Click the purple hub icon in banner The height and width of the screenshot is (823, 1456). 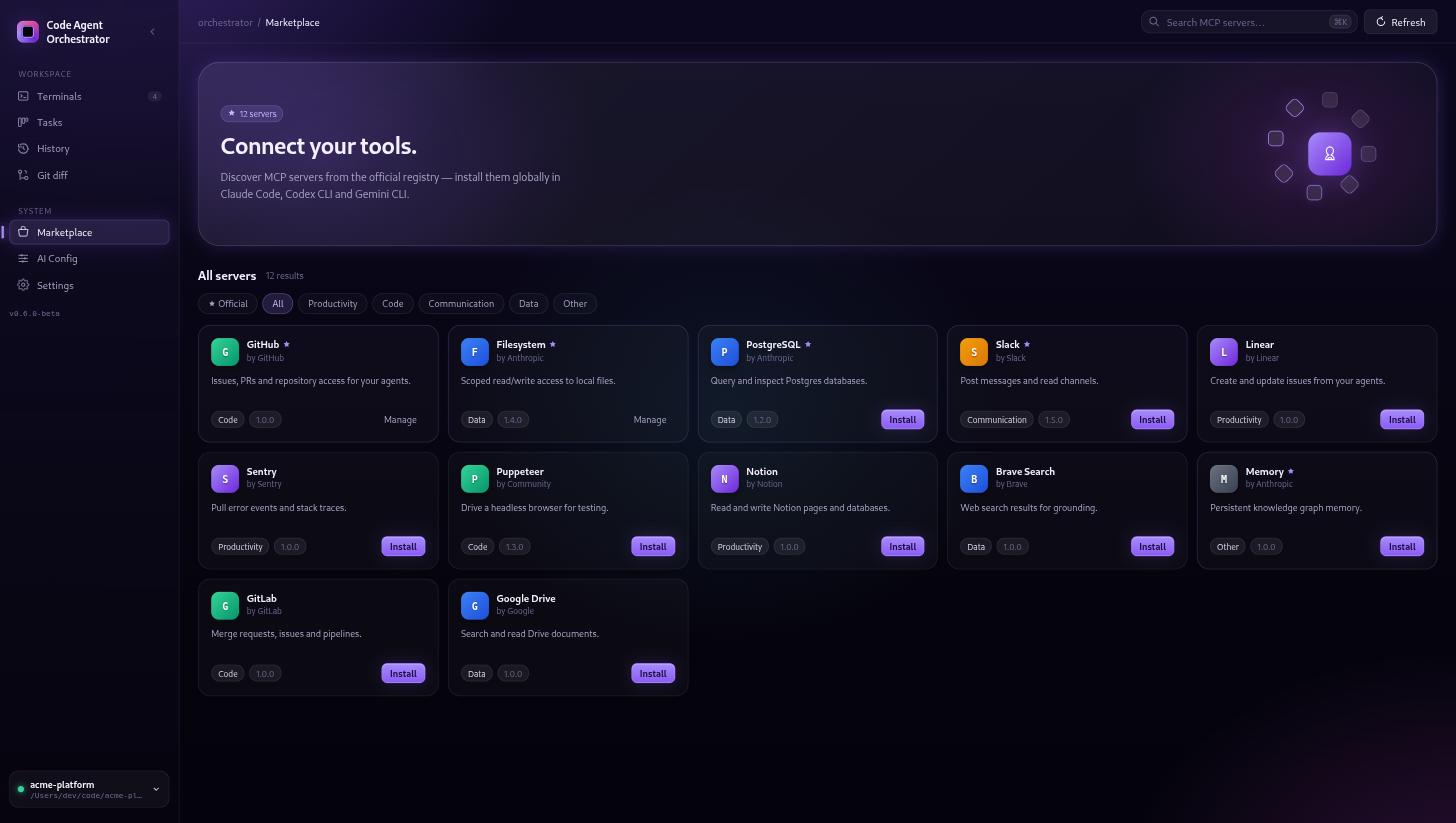click(1329, 153)
